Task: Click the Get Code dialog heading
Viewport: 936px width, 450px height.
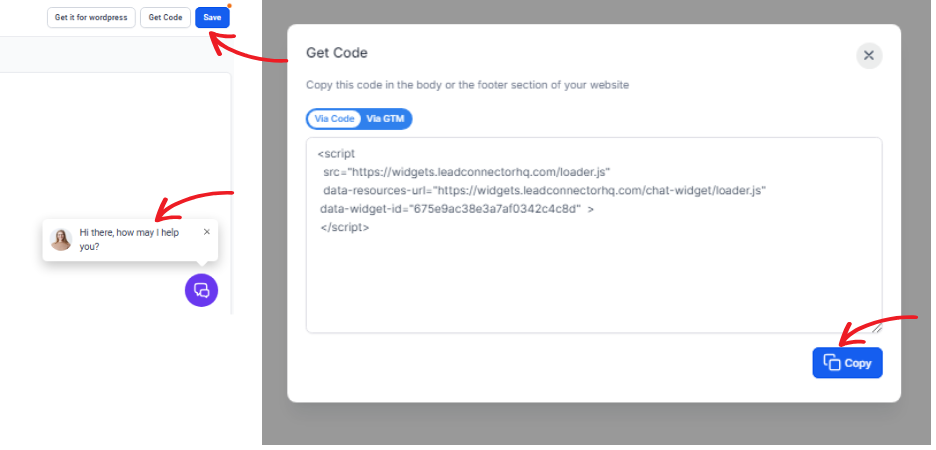Action: (x=337, y=53)
